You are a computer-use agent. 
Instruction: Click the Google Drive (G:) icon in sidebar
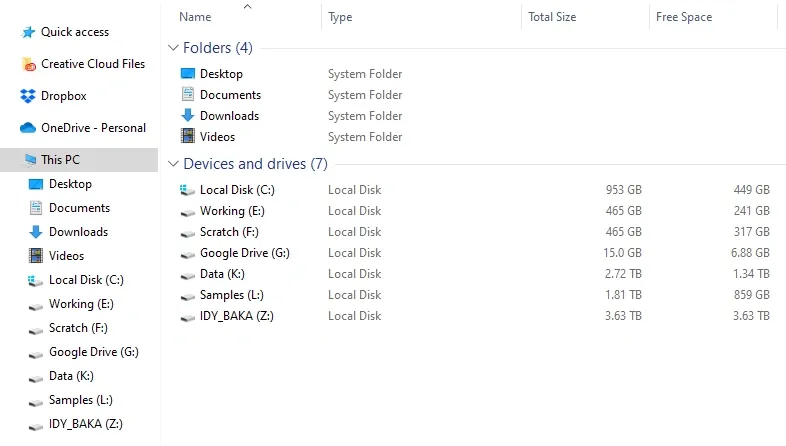[36, 354]
